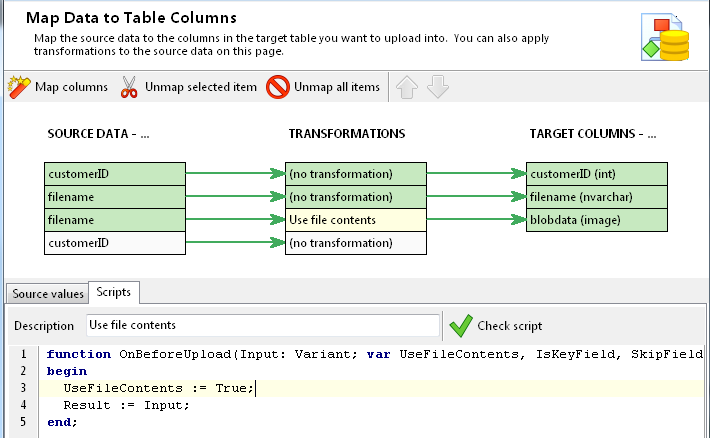Viewport: 710px width, 438px height.
Task: Select the customerID (int) target column
Action: 597,174
